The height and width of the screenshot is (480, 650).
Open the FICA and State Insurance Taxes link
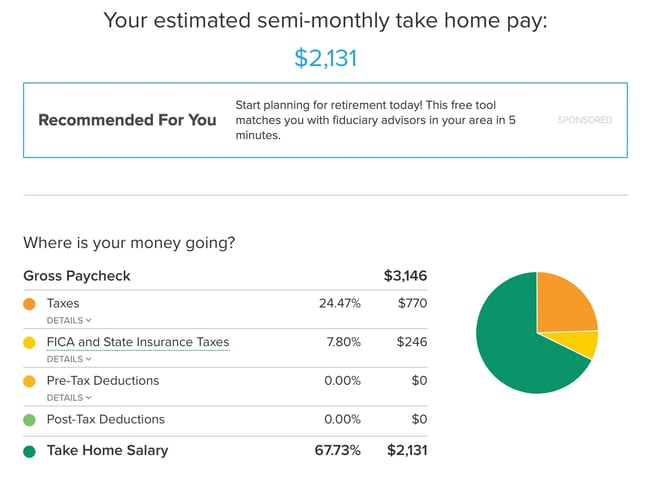click(138, 342)
